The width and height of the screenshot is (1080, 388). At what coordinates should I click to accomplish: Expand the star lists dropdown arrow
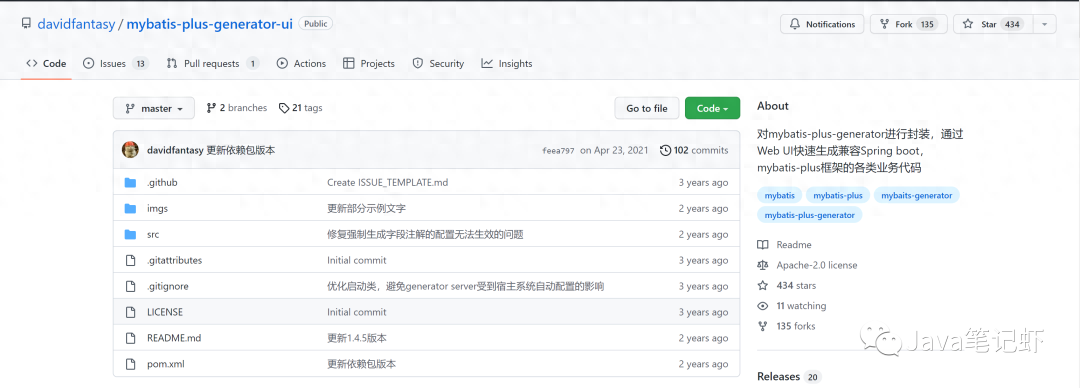coord(1044,24)
